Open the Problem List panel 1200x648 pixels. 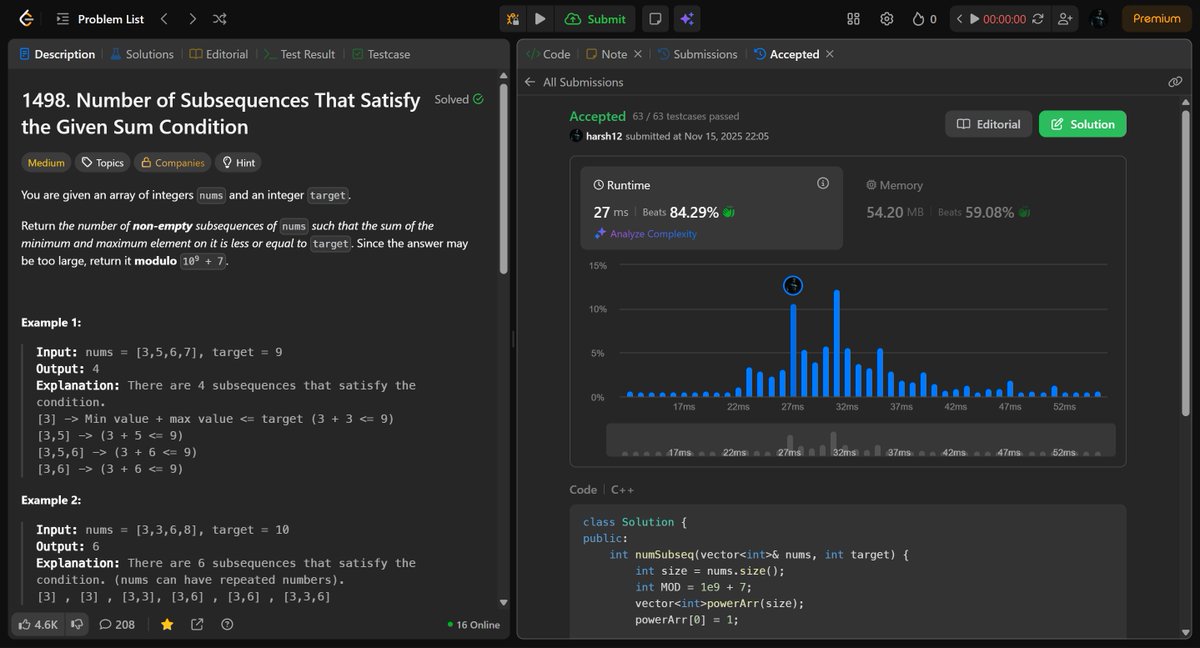click(x=99, y=18)
